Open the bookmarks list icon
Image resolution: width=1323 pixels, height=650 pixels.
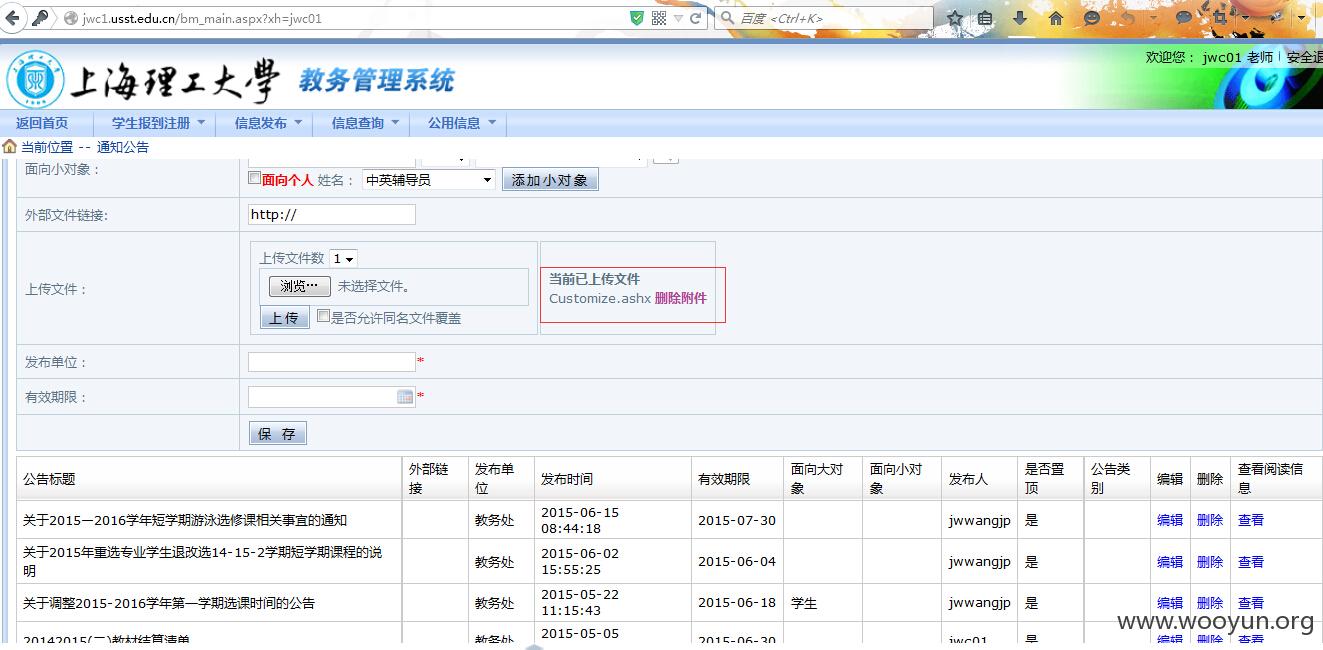click(985, 18)
